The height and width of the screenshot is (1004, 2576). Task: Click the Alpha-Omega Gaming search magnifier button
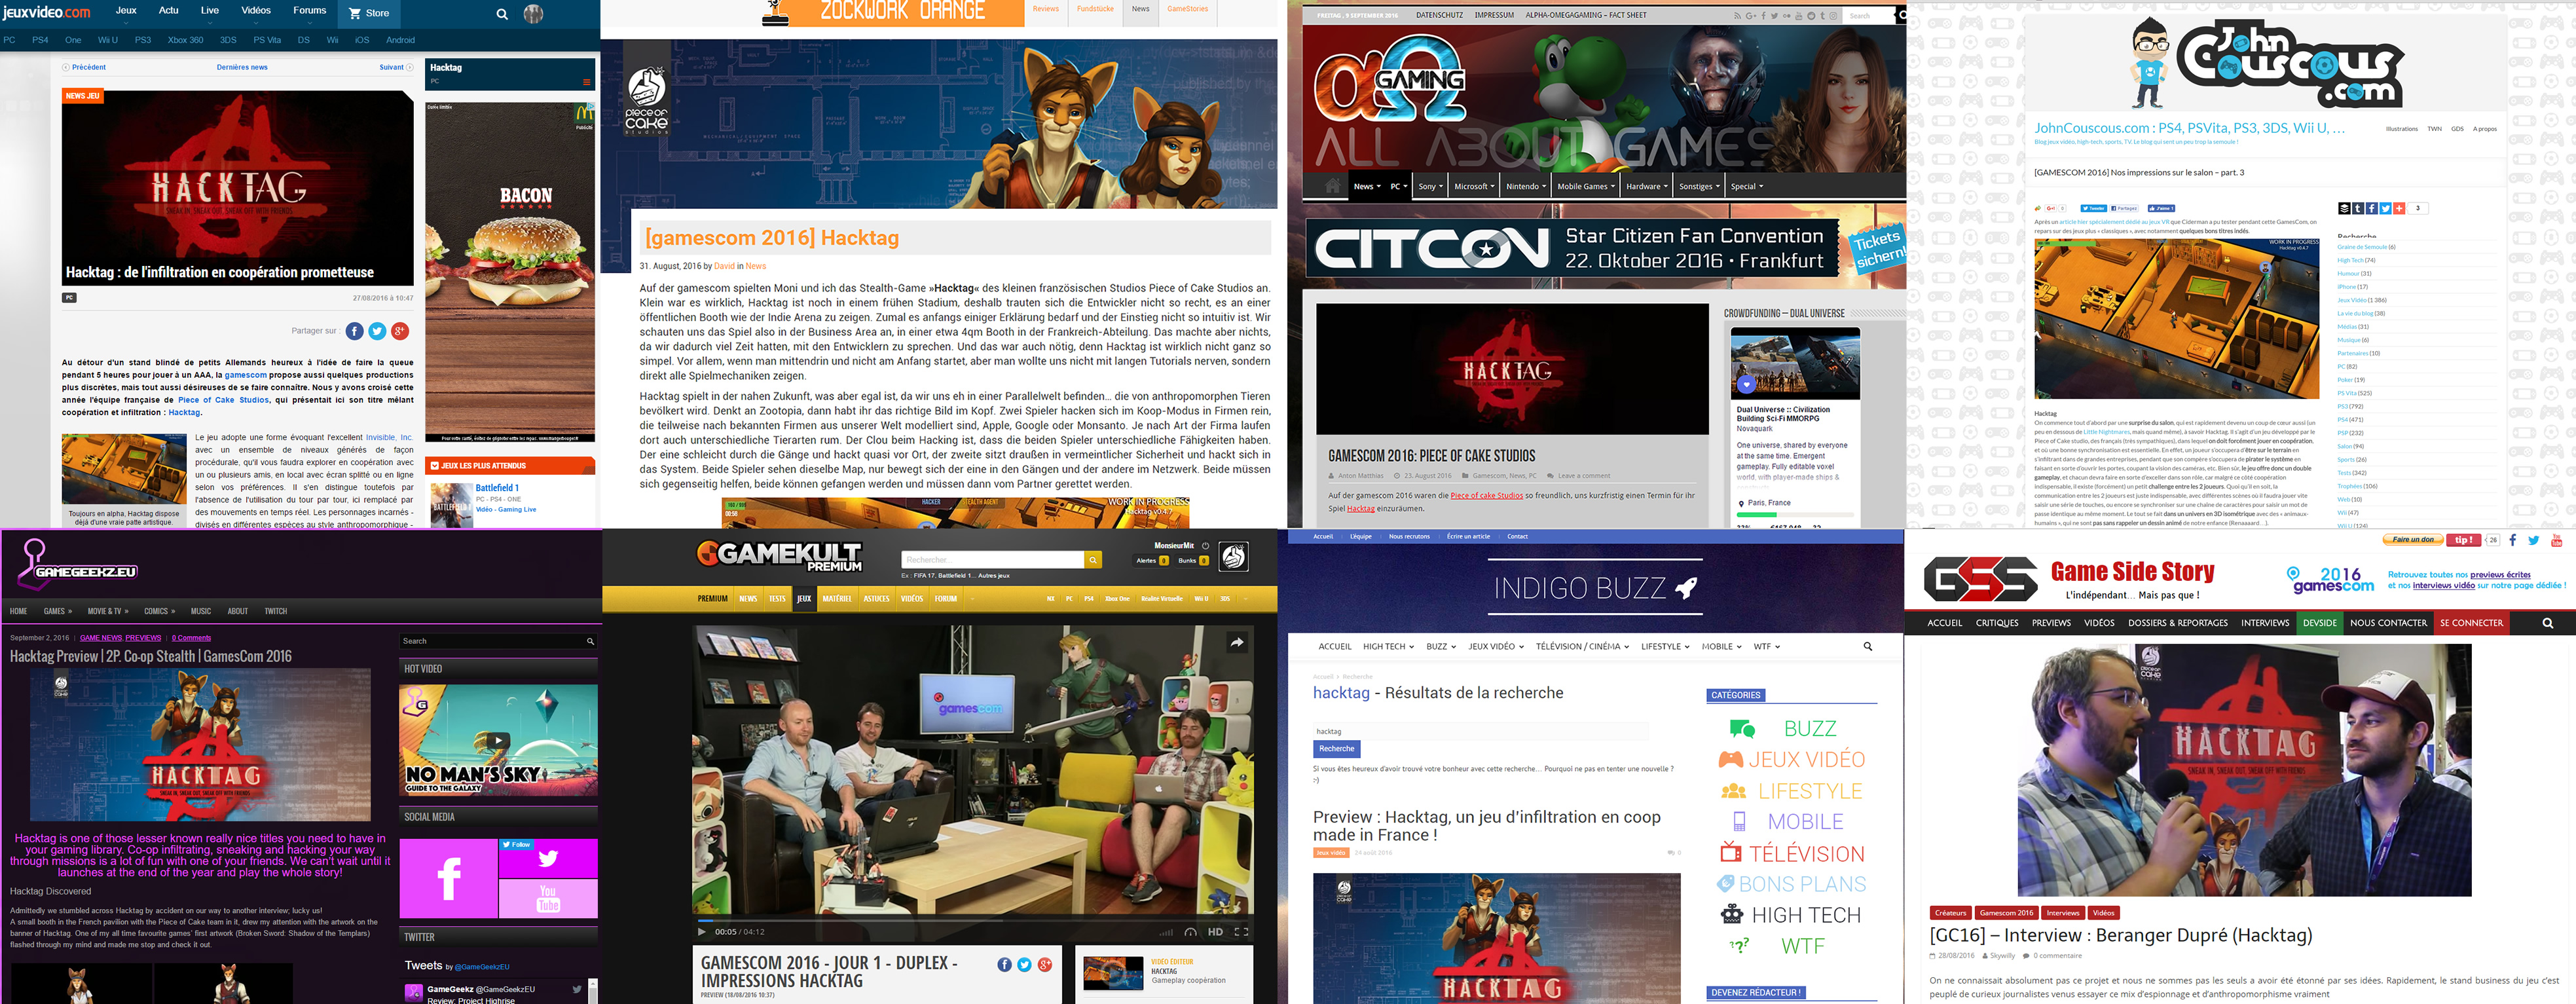click(1903, 15)
